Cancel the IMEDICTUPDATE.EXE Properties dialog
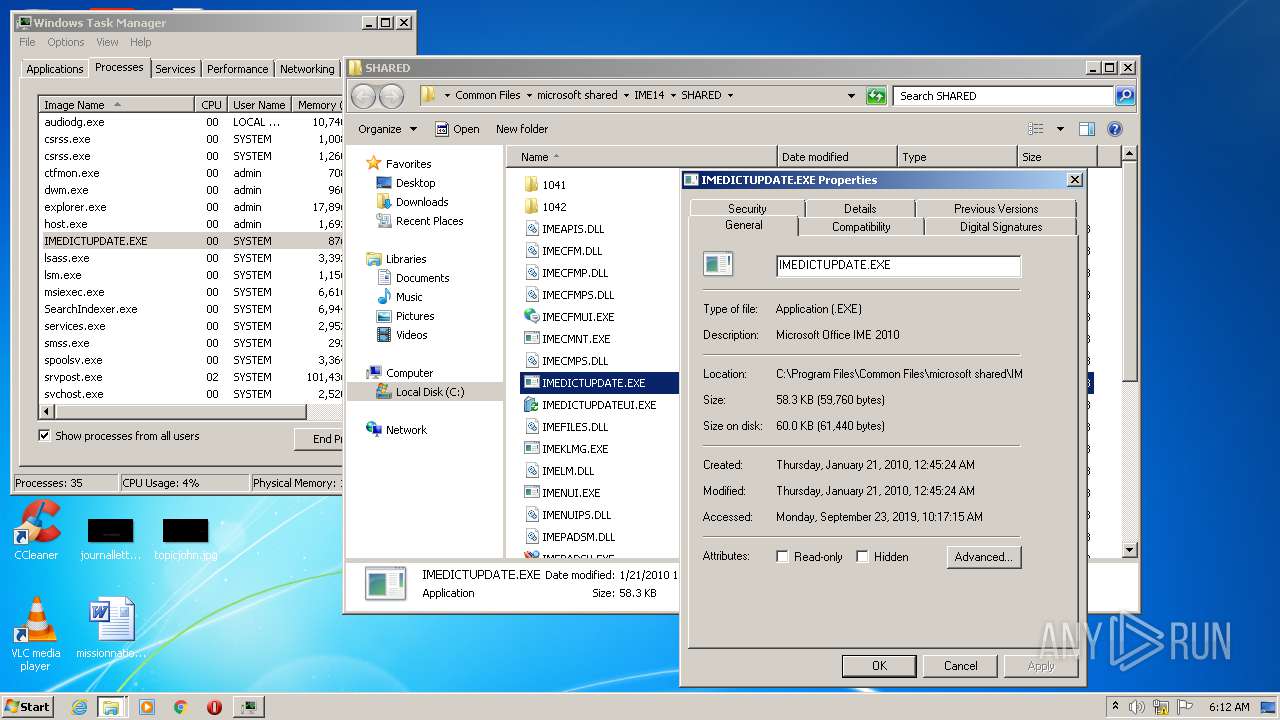 click(x=961, y=666)
